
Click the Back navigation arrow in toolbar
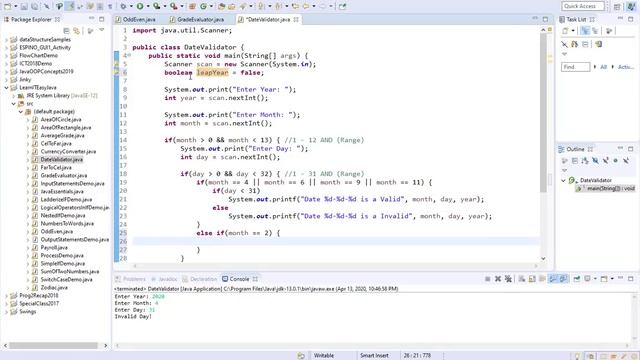(x=306, y=7)
